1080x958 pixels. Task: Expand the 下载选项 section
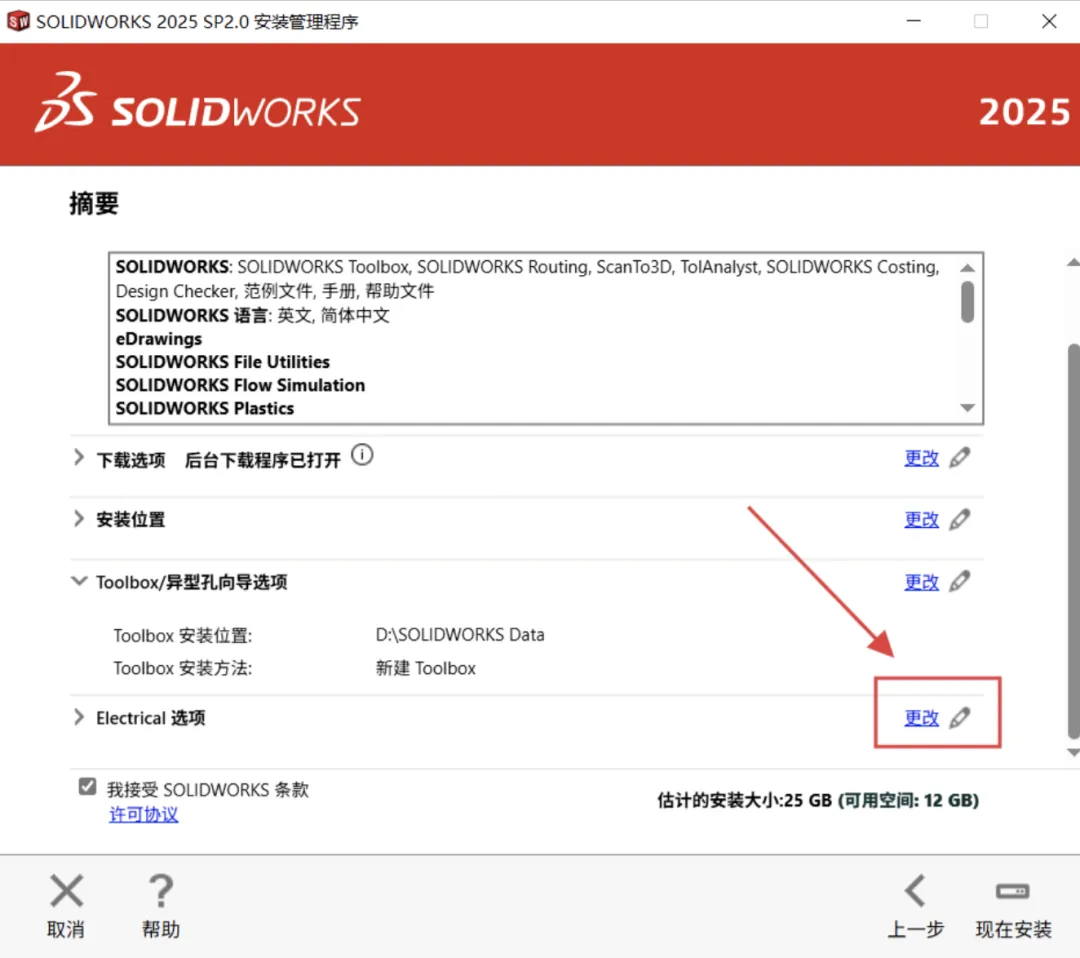[x=79, y=457]
